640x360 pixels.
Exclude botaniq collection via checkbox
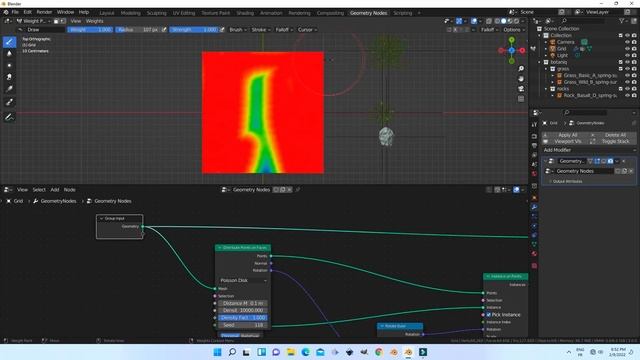pyautogui.click(x=620, y=62)
